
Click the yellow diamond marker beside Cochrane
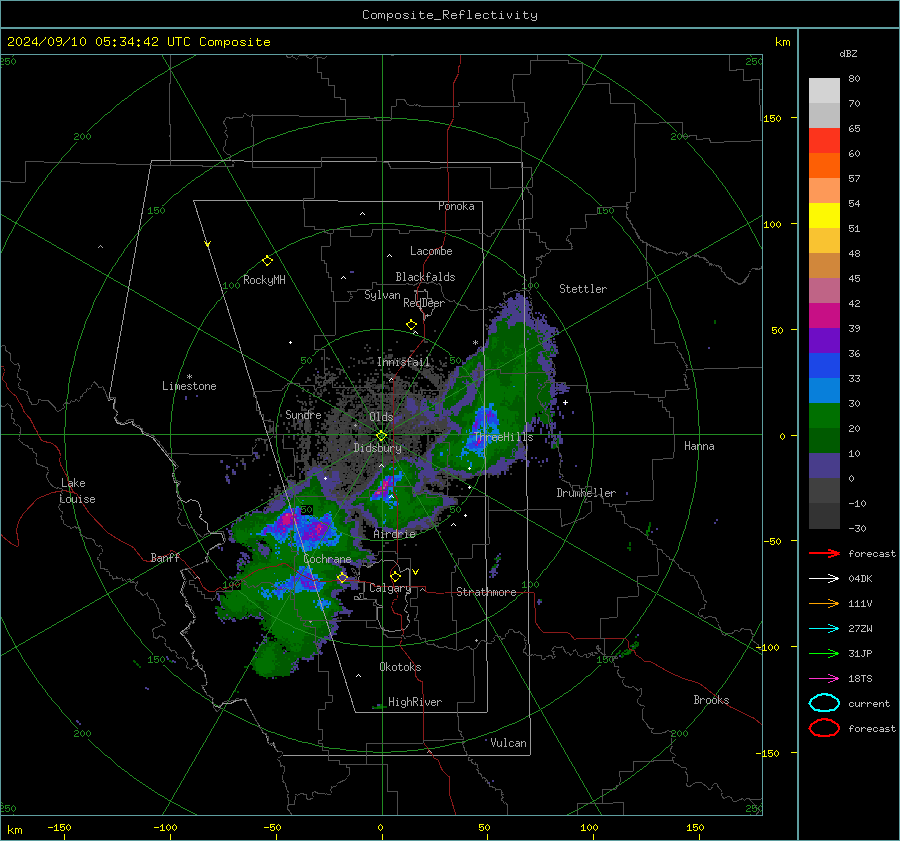342,578
